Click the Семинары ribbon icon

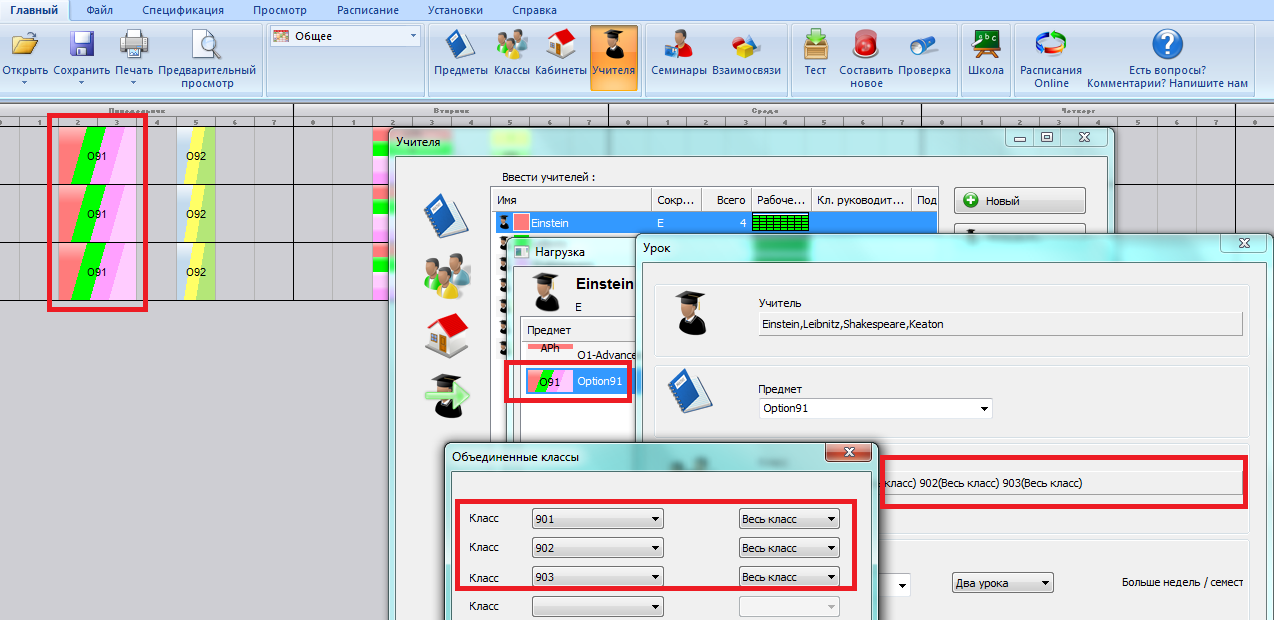(x=678, y=45)
